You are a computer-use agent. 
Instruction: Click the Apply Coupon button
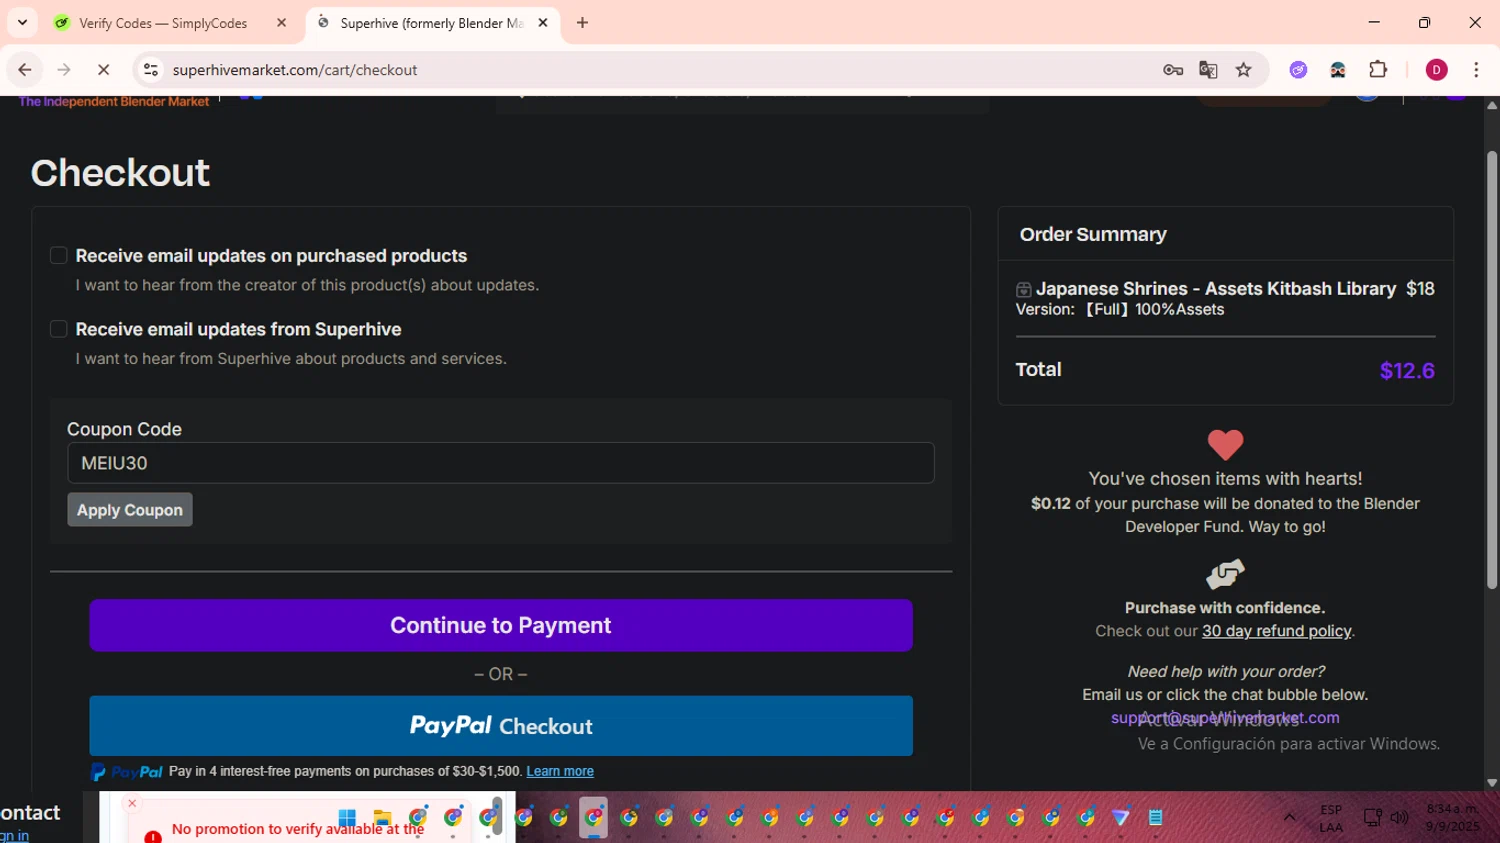(130, 510)
